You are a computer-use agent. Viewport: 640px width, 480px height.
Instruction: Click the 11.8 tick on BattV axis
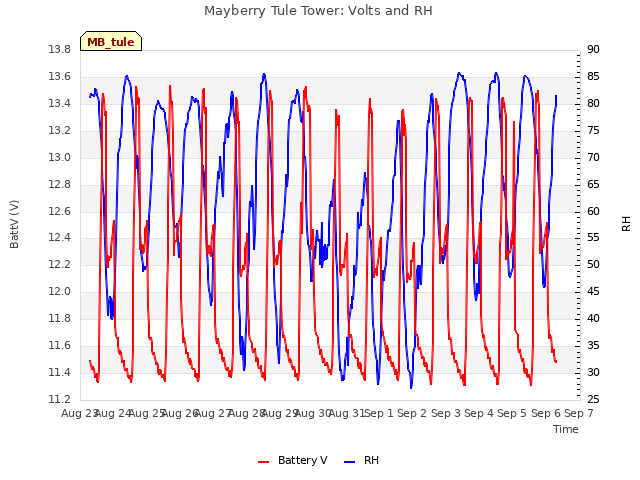pos(59,318)
